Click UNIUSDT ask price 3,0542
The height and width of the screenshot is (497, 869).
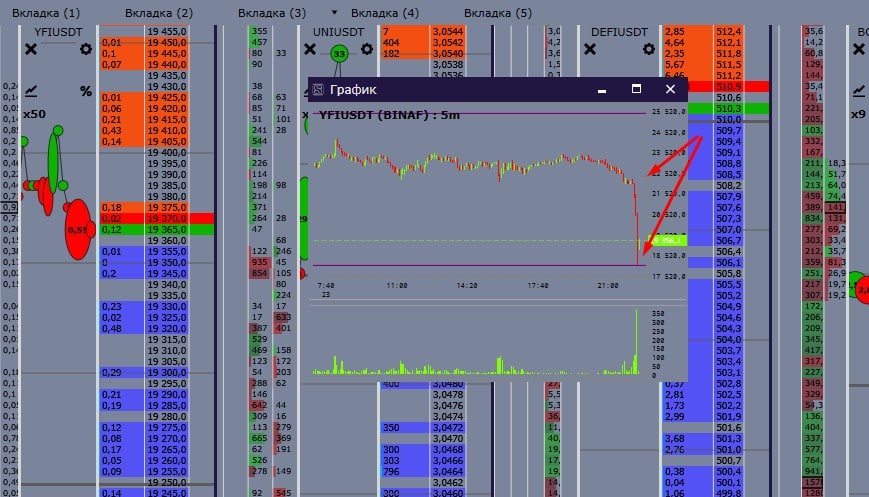click(448, 42)
